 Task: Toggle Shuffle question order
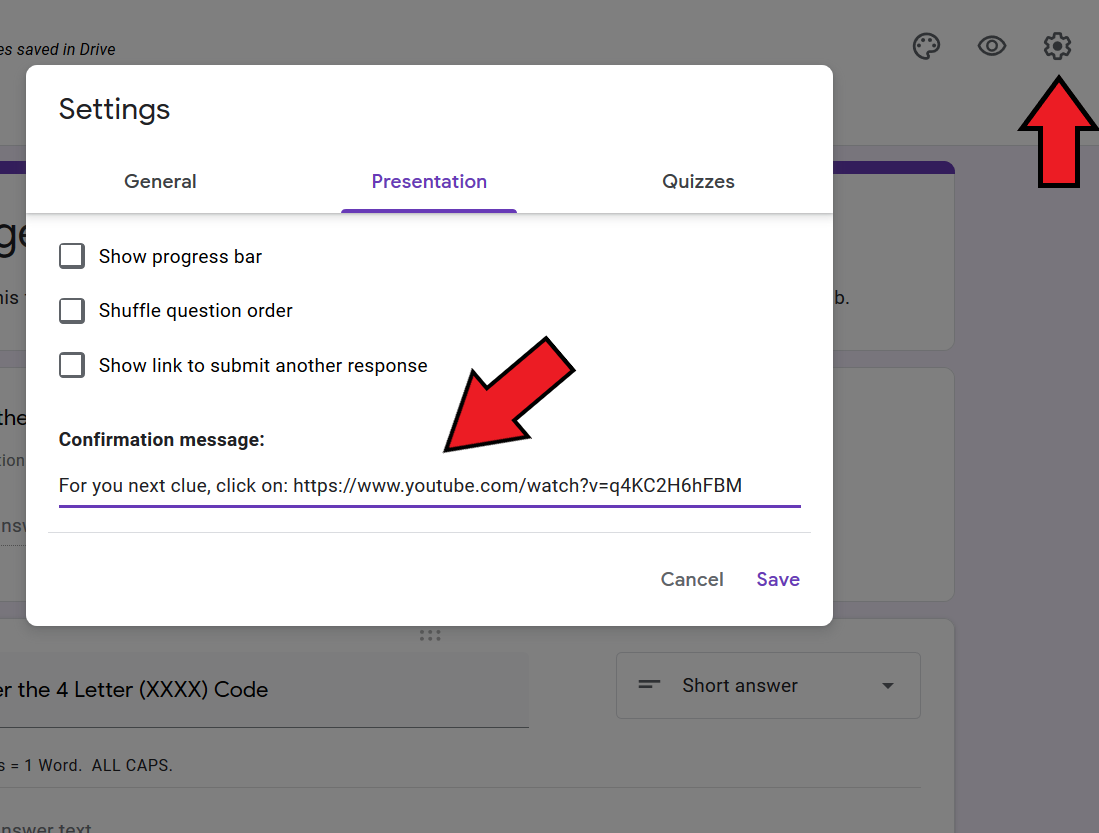click(x=71, y=310)
